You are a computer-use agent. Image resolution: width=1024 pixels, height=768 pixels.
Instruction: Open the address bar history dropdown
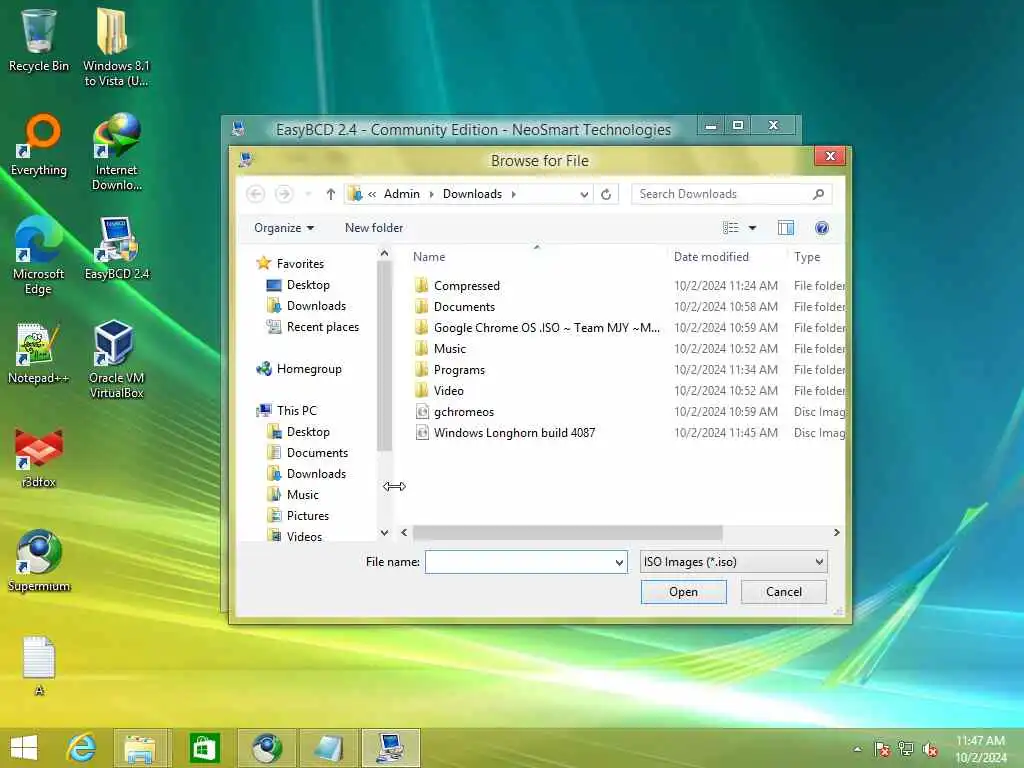pos(584,194)
